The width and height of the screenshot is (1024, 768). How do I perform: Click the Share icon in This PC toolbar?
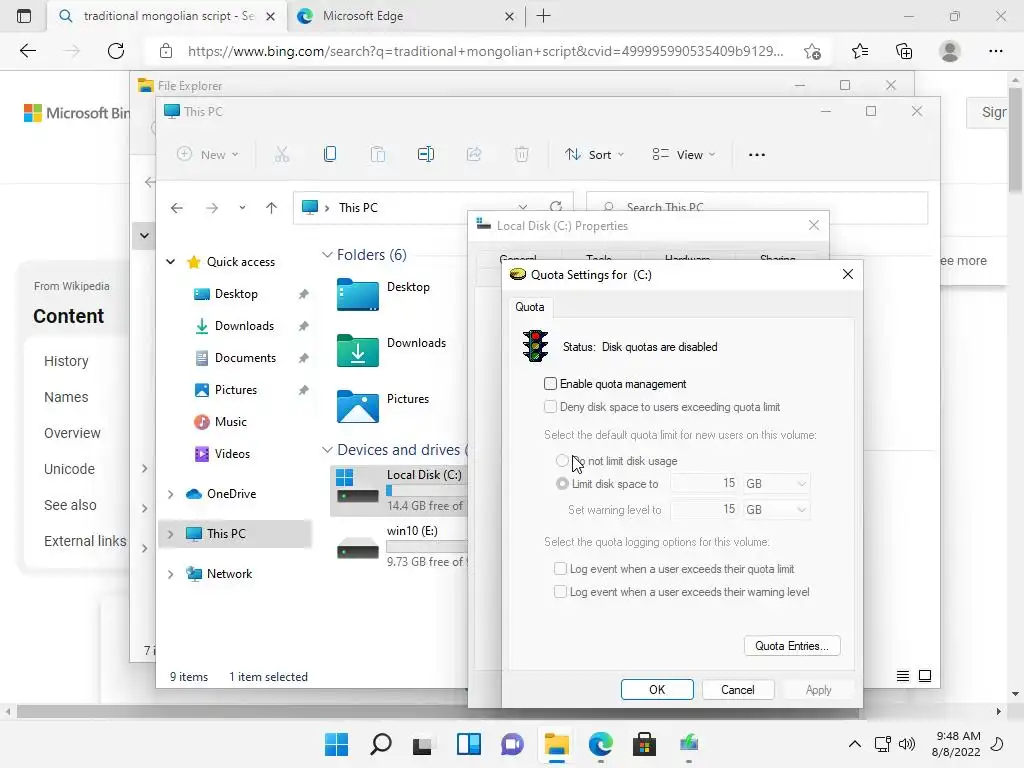474,155
